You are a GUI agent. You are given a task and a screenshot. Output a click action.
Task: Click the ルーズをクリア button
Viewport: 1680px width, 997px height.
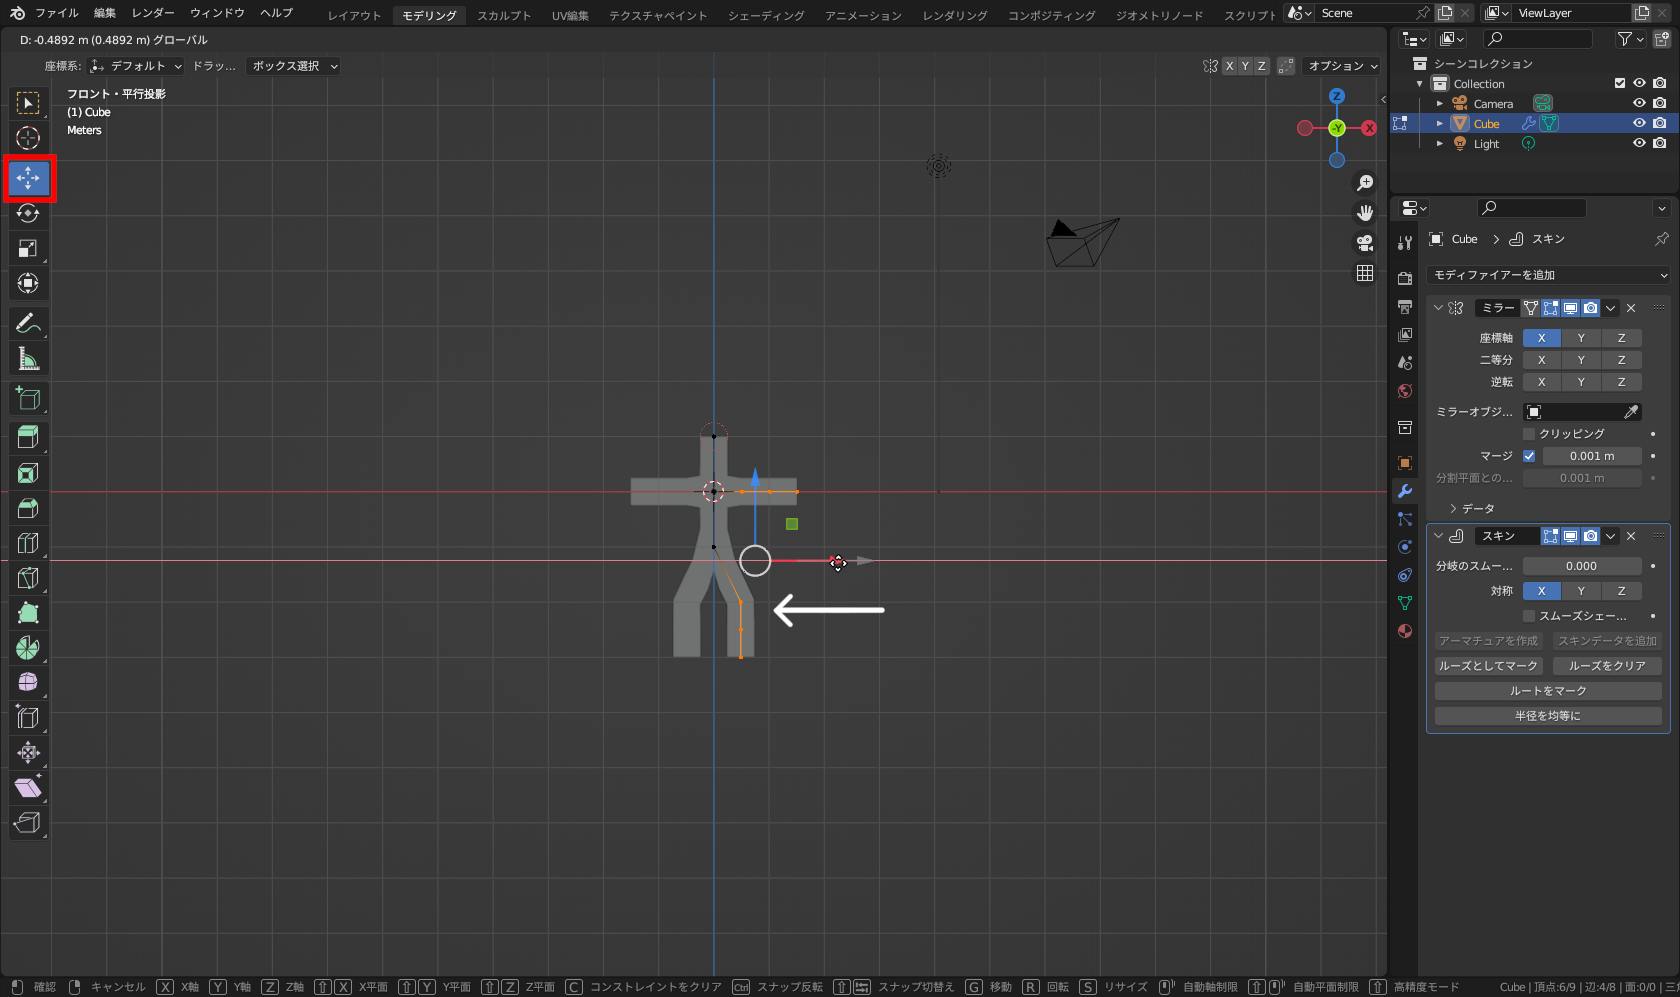click(1607, 666)
